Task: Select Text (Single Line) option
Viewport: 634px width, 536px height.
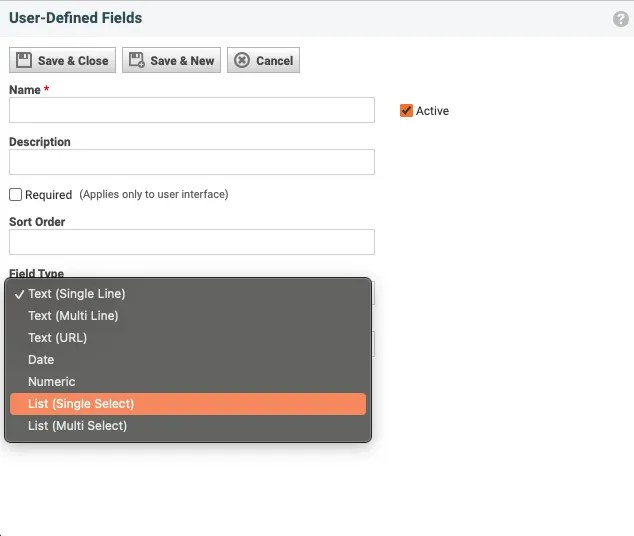Action: click(188, 294)
